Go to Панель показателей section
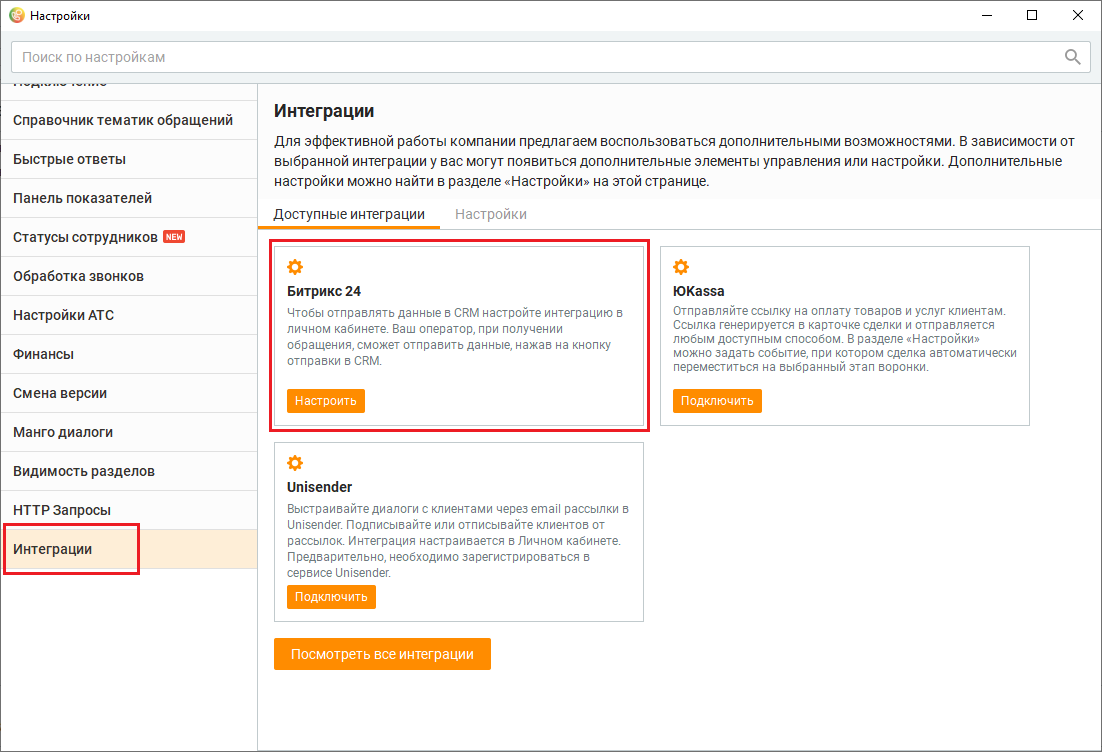Screen dimensions: 1102x752 (129, 198)
